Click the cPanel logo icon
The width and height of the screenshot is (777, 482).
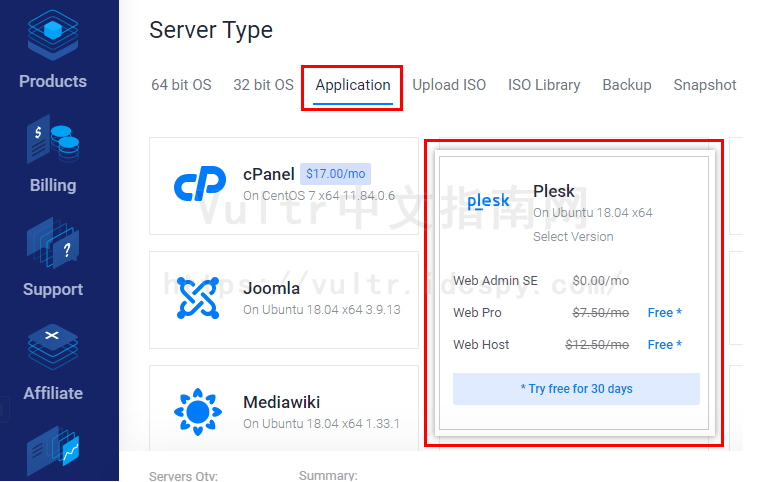click(x=200, y=184)
